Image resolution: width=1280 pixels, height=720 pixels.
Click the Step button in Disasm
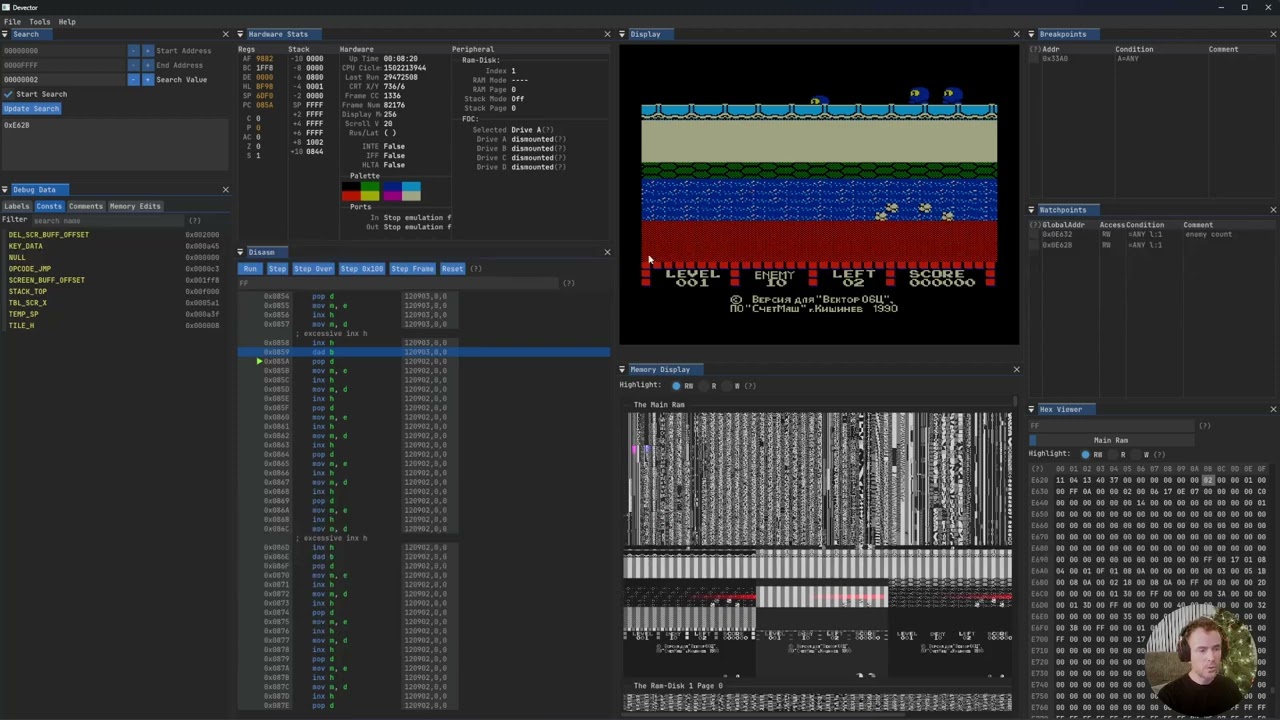(277, 269)
